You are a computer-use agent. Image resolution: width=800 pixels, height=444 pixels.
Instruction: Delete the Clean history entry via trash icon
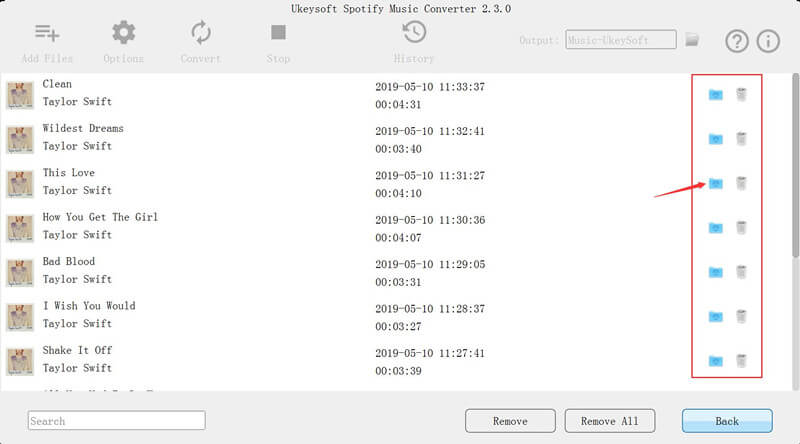741,94
